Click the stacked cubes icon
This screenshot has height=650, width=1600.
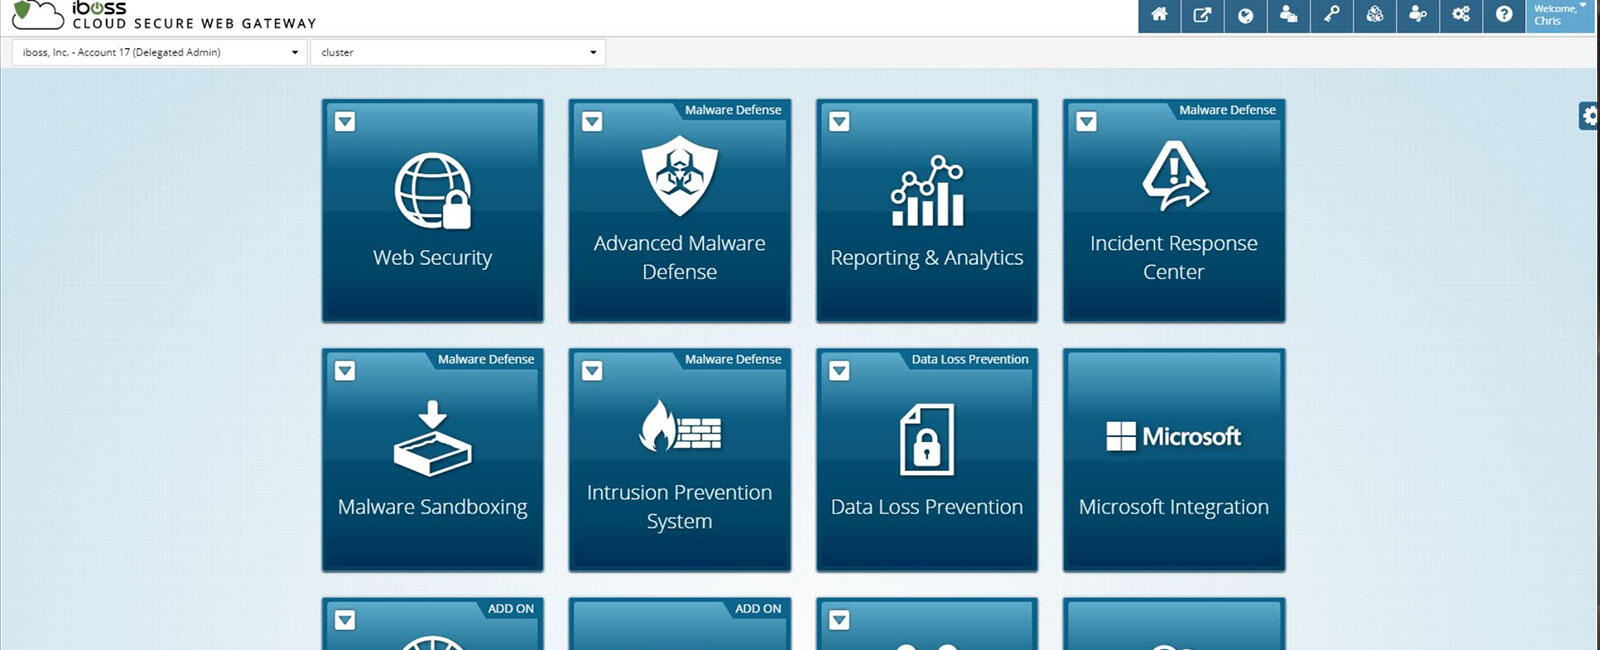point(1375,15)
